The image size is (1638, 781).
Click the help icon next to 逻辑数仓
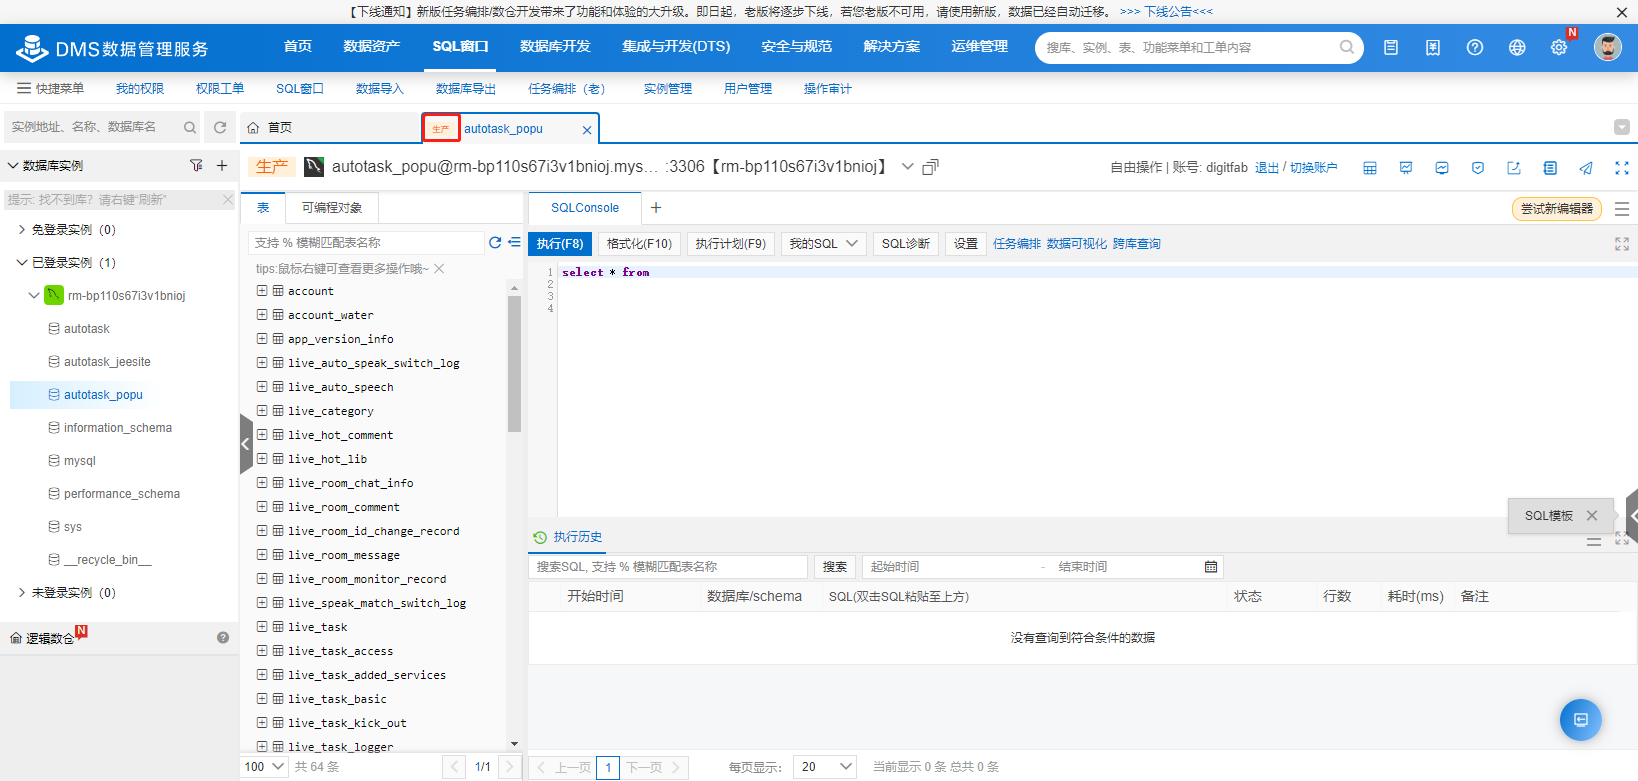point(223,638)
